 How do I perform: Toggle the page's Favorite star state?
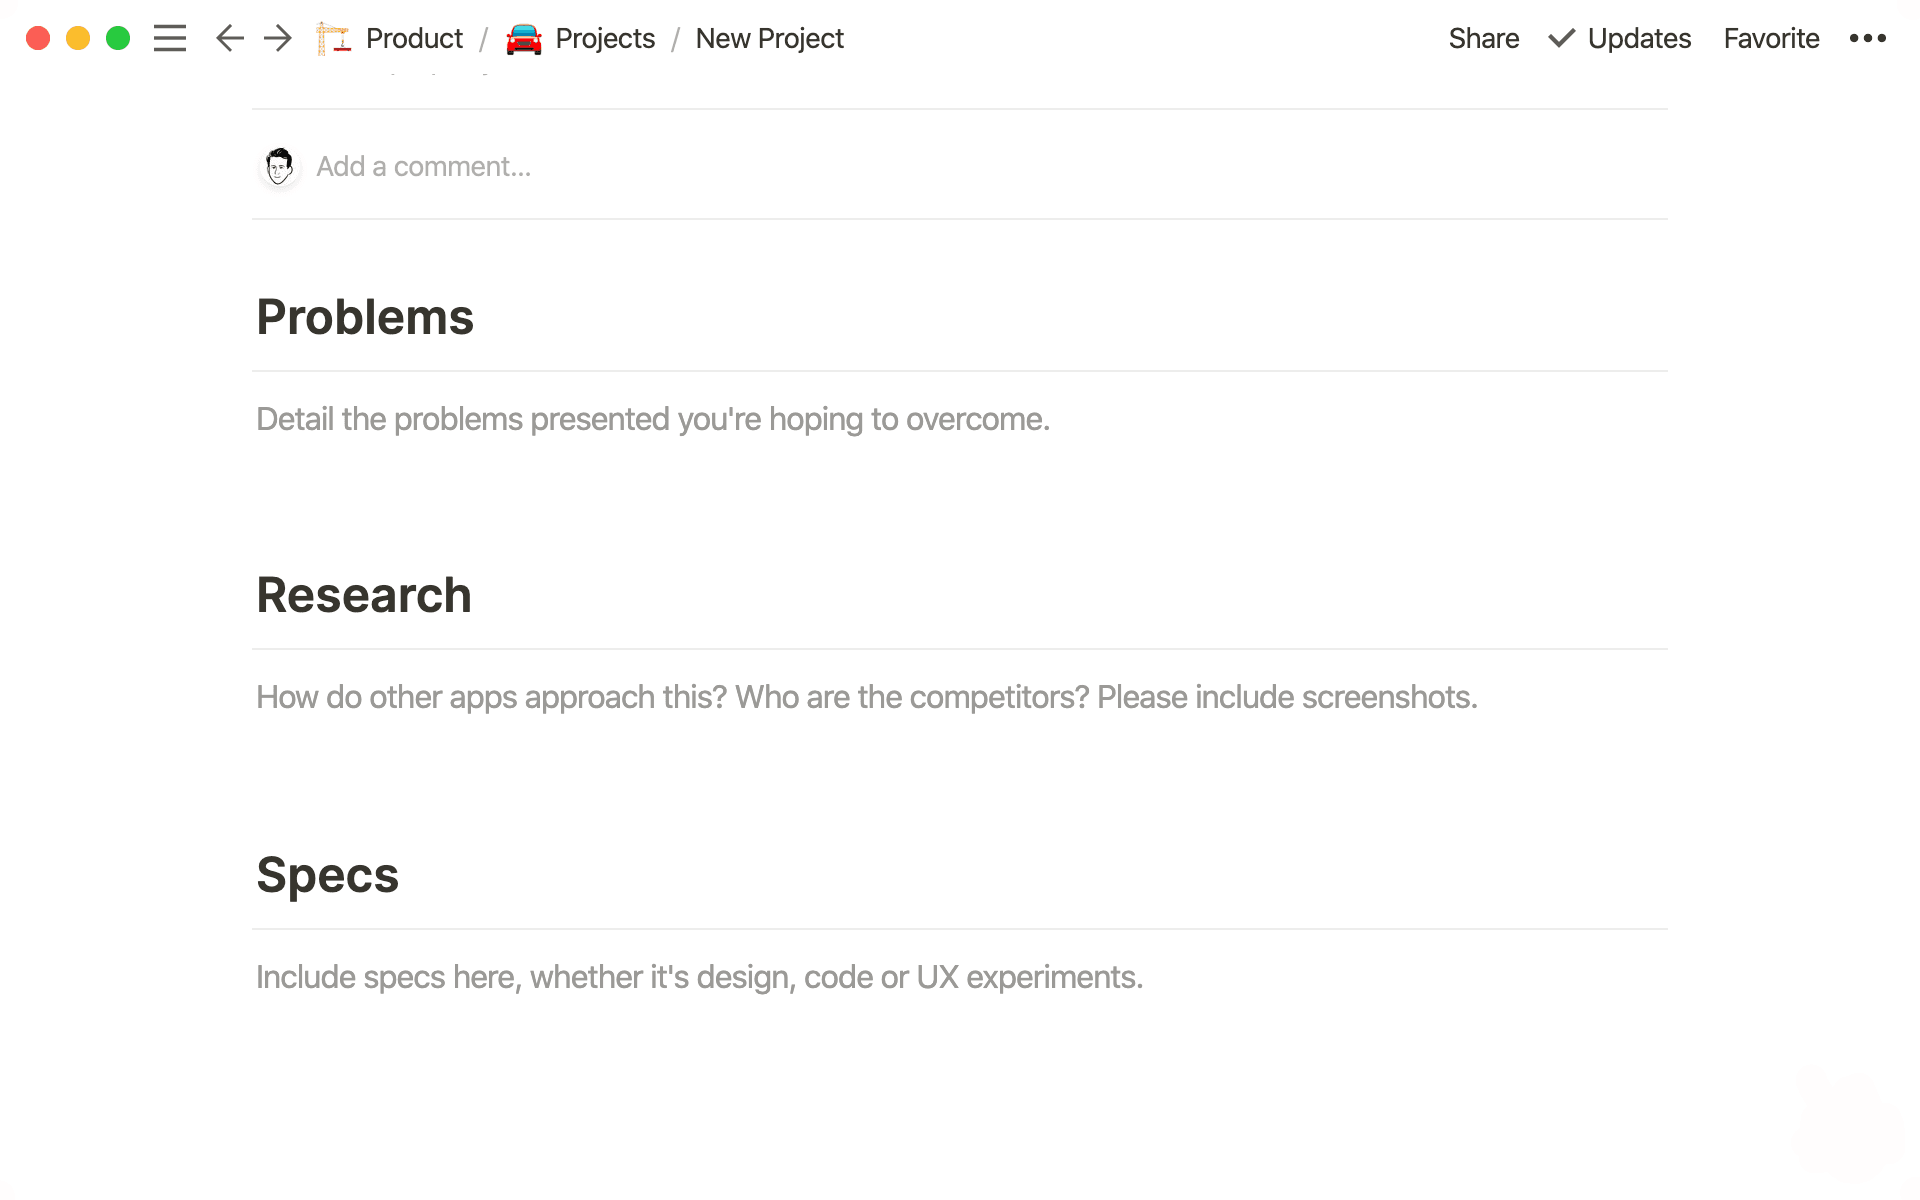[1770, 38]
